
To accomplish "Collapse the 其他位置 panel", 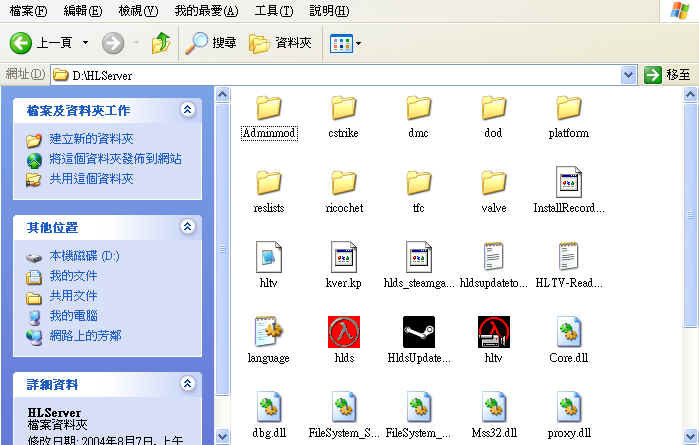I will pos(187,228).
